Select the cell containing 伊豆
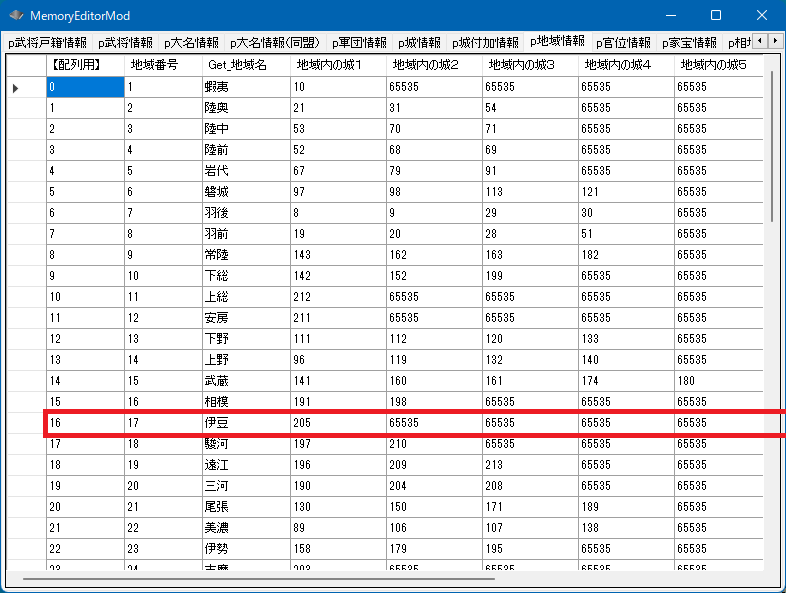Viewport: 786px width, 593px height. 245,423
